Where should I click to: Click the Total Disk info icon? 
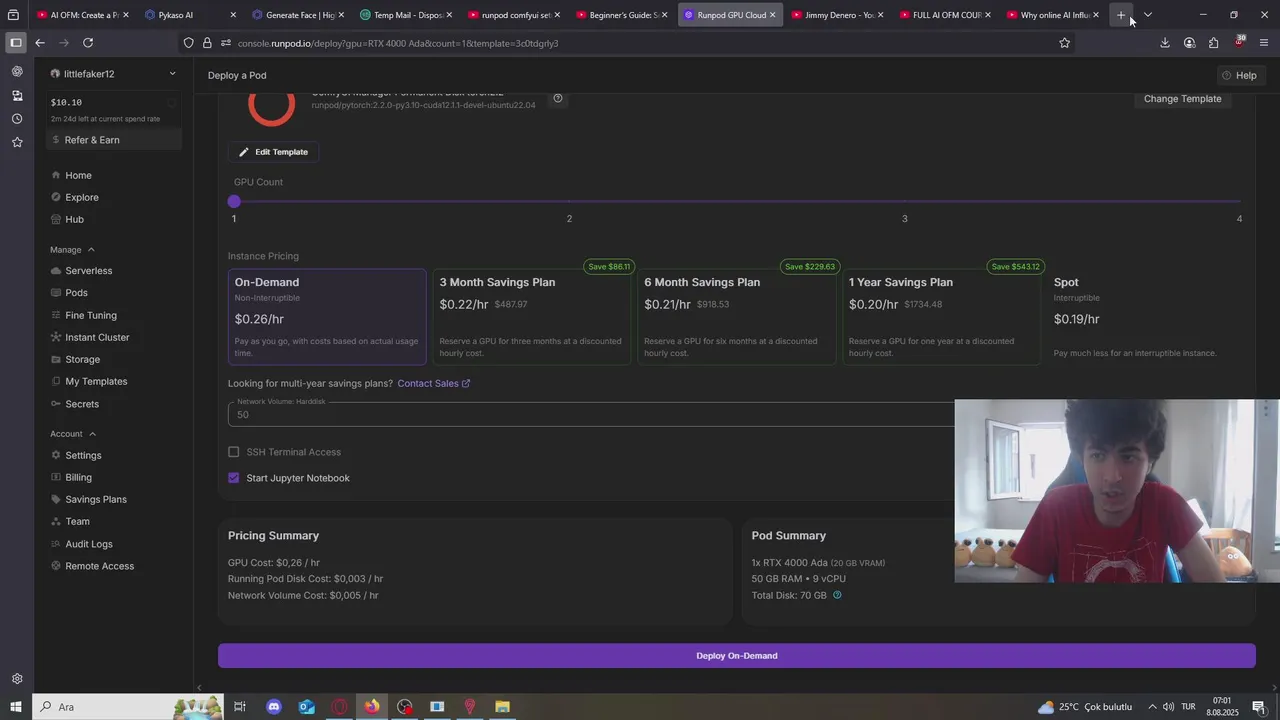837,595
